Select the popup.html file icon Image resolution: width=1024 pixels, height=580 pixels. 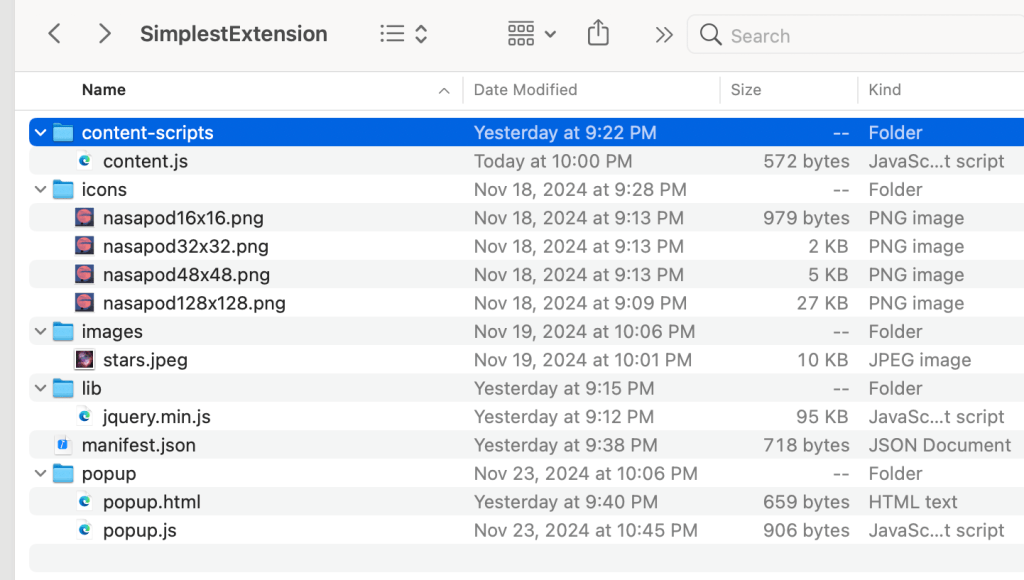point(85,502)
